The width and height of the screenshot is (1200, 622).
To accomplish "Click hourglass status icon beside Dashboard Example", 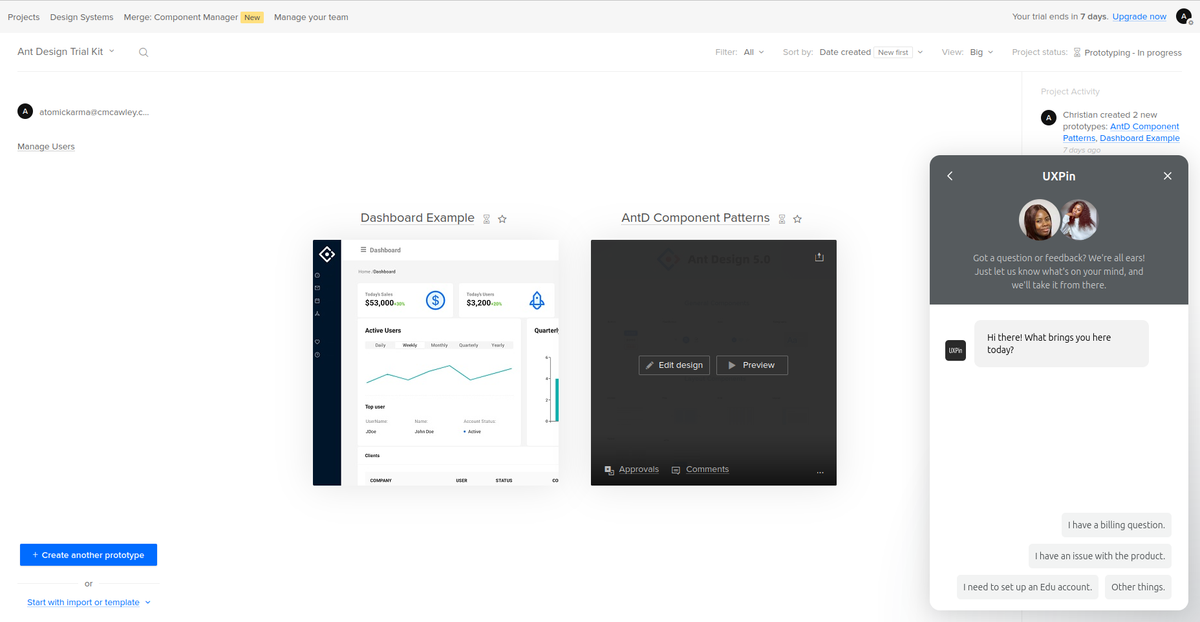I will (x=486, y=218).
